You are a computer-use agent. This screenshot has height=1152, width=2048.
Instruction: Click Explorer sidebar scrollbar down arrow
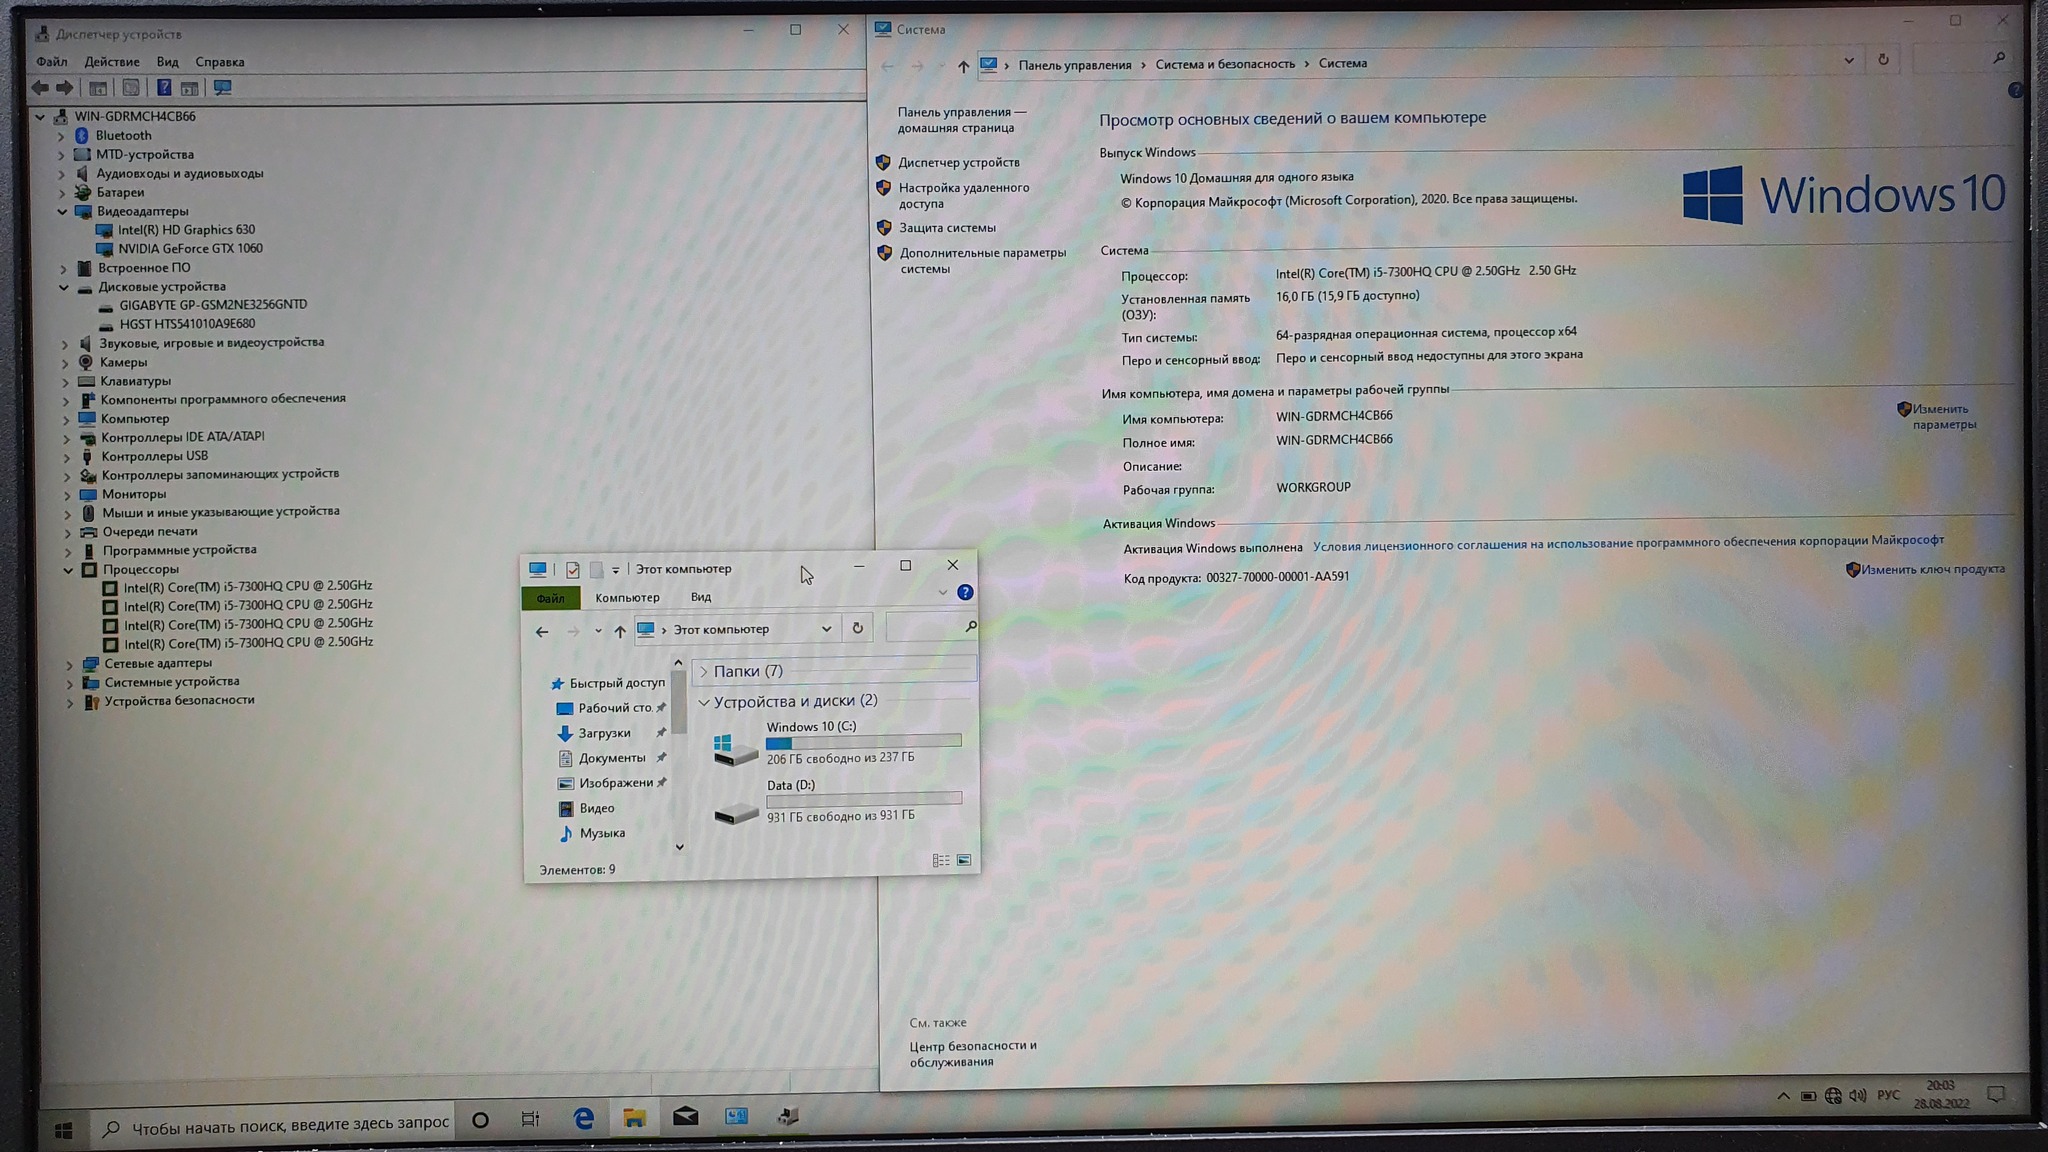(679, 847)
